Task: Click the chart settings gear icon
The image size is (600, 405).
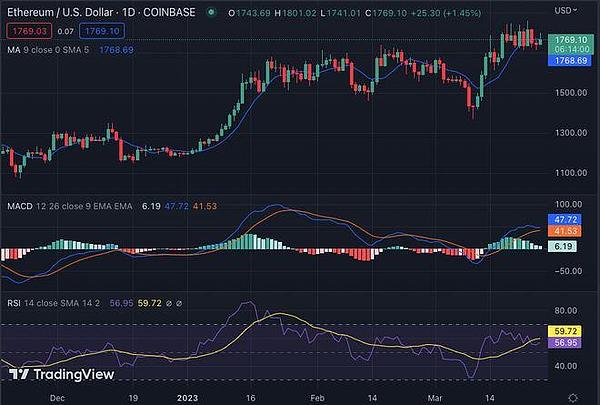Action: [573, 398]
